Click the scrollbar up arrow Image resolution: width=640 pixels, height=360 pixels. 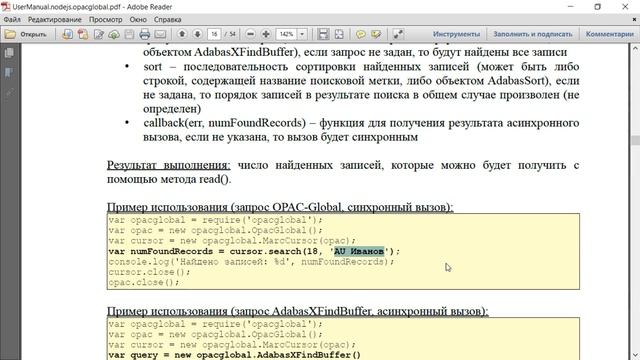(636, 48)
